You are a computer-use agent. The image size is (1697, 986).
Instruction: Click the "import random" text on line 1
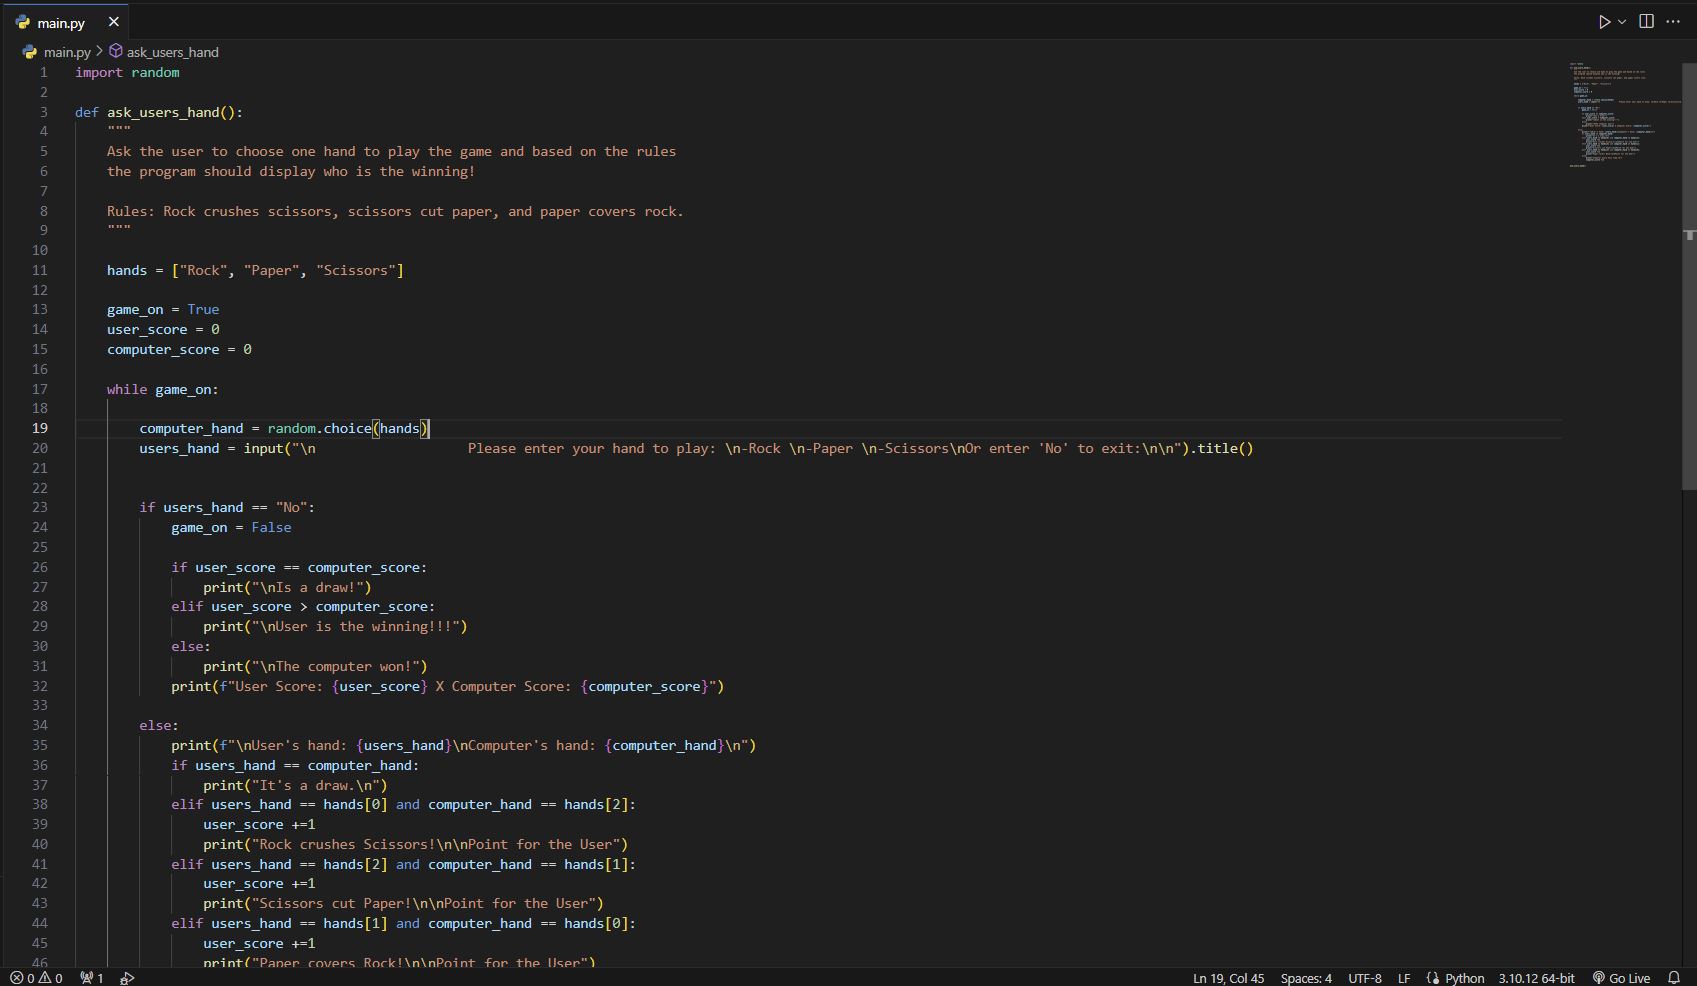tap(127, 72)
